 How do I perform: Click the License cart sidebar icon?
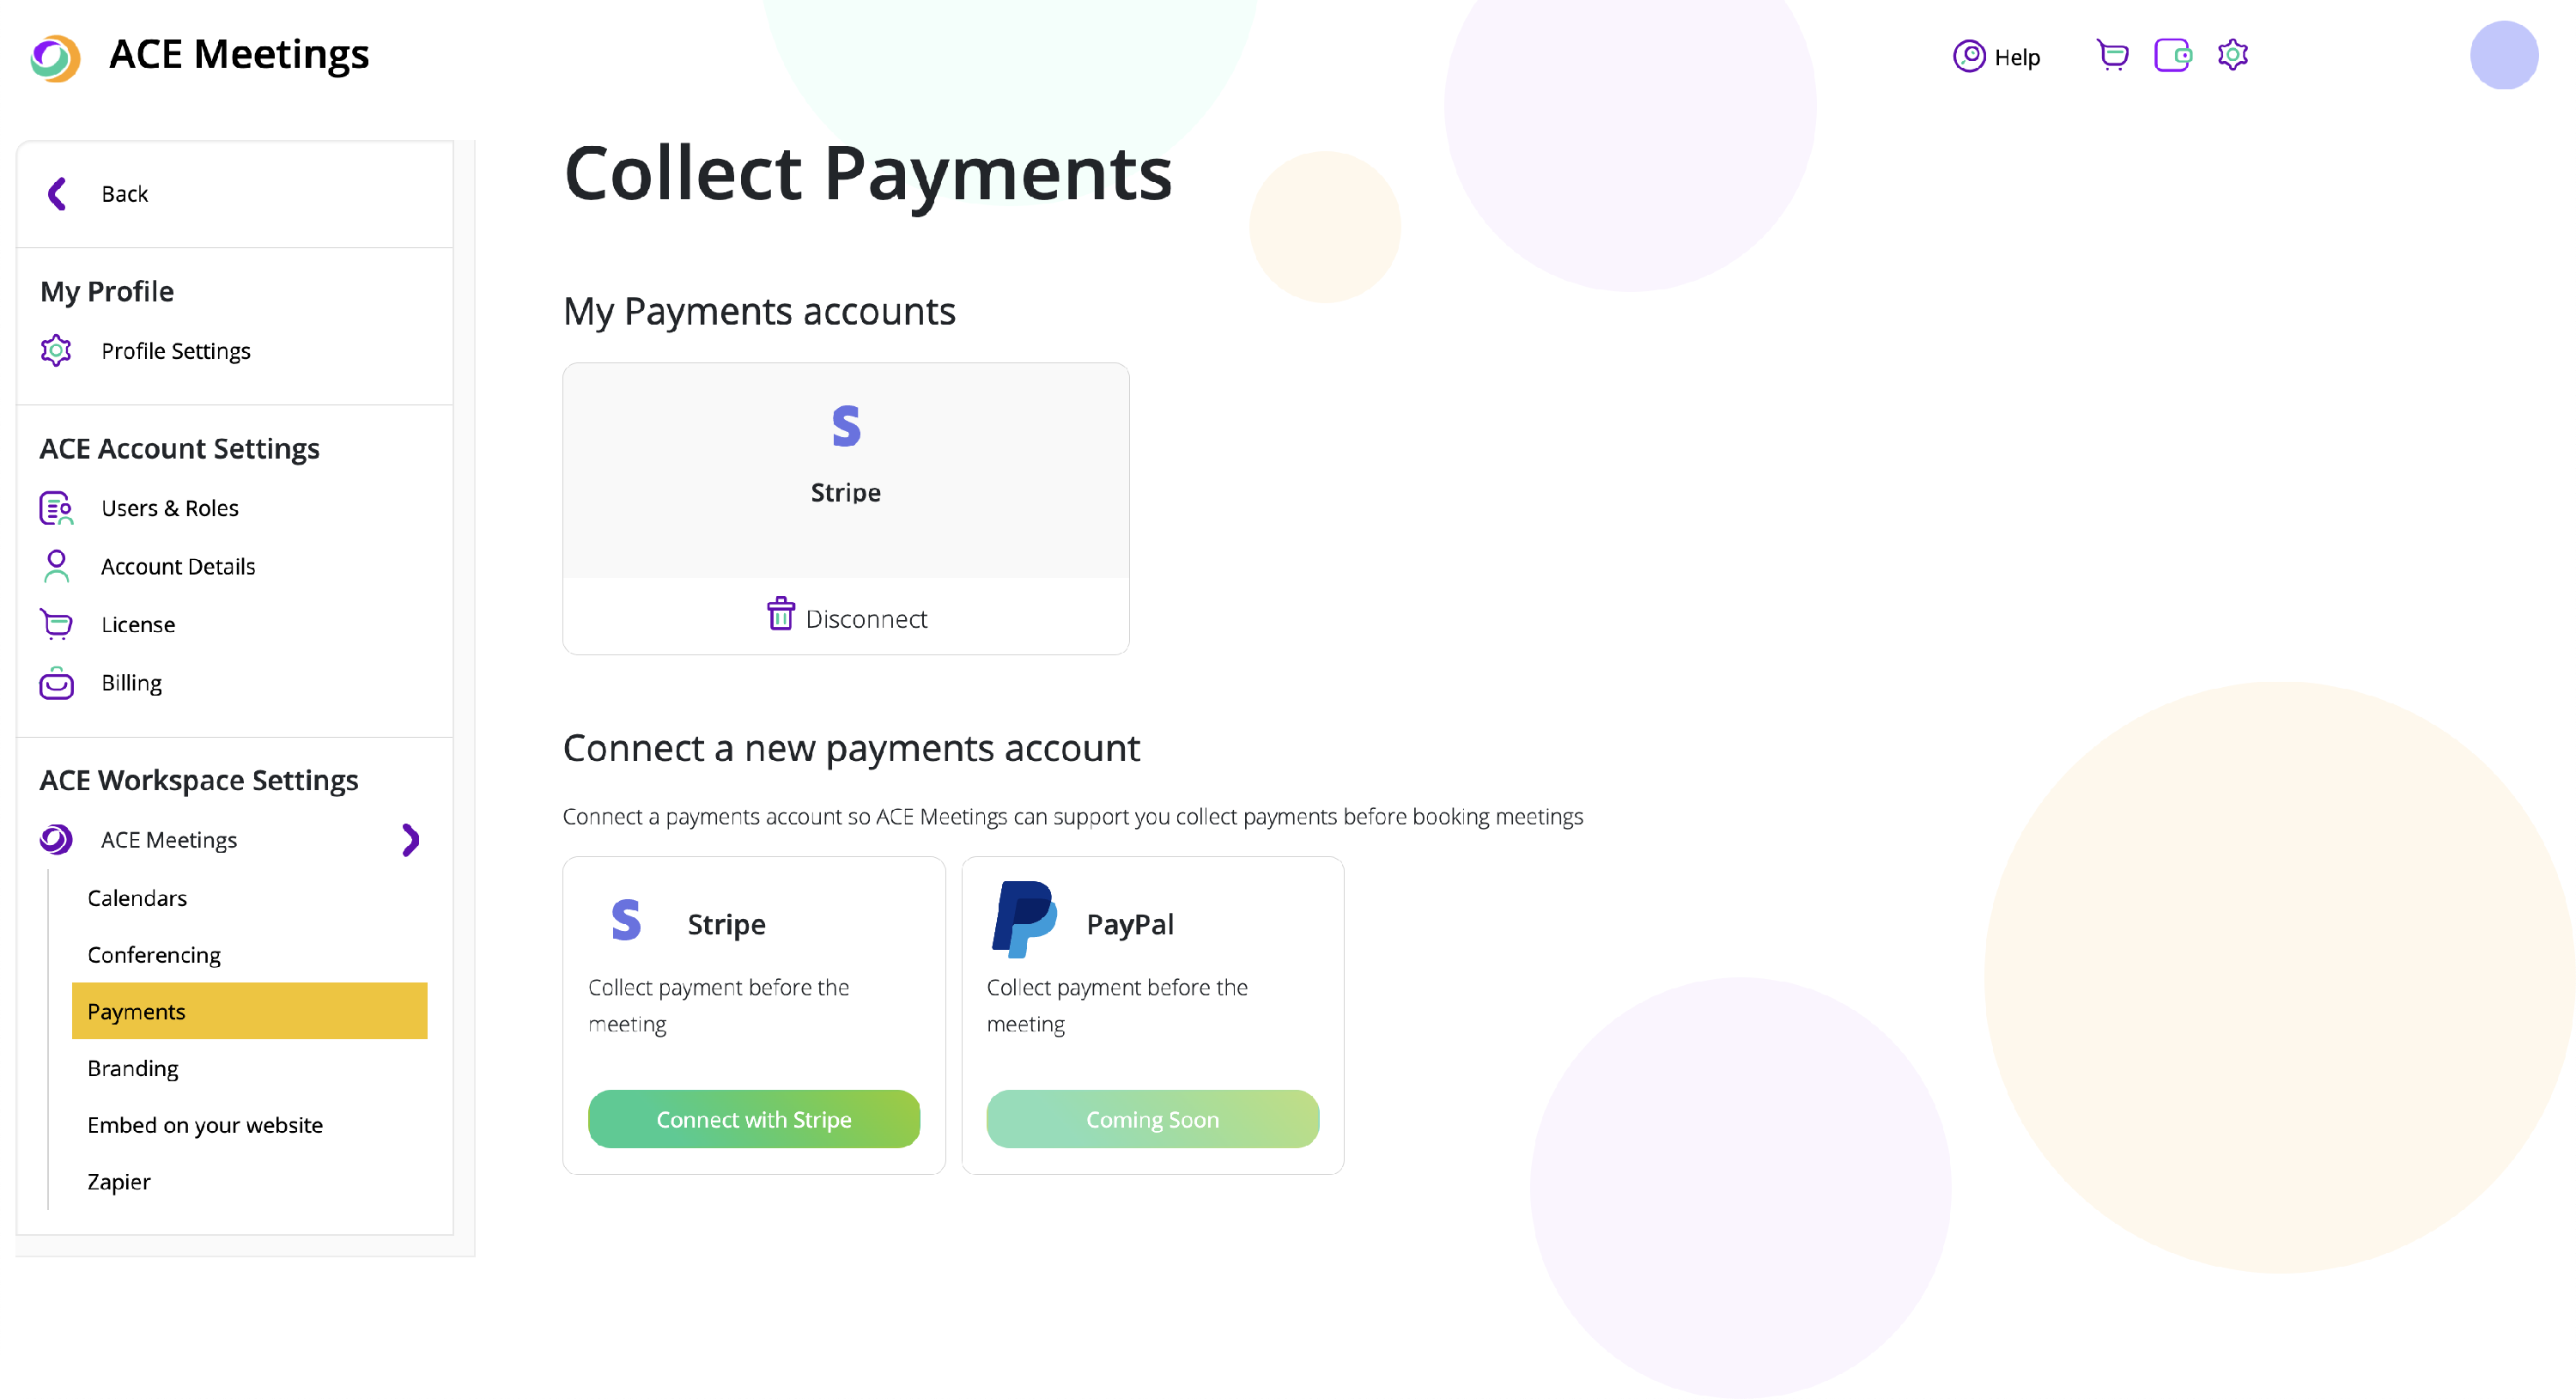point(56,624)
